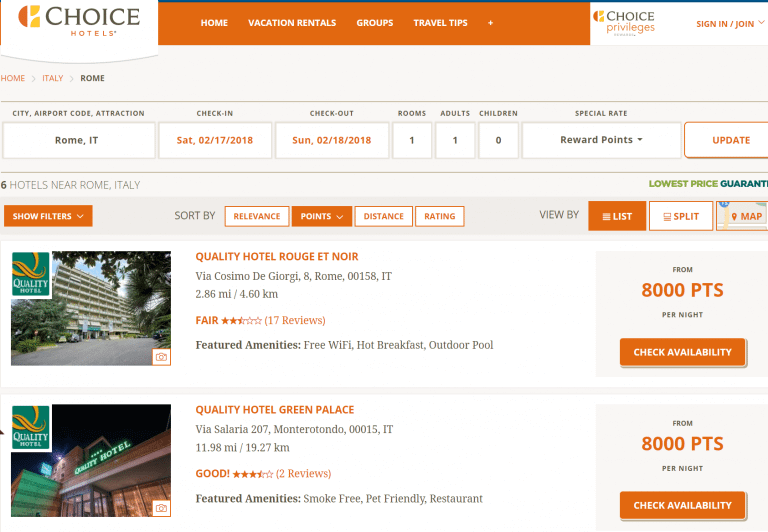Viewport: 768px width, 532px height.
Task: Click address Via Salaria 207, Monterotondo
Action: (x=294, y=430)
